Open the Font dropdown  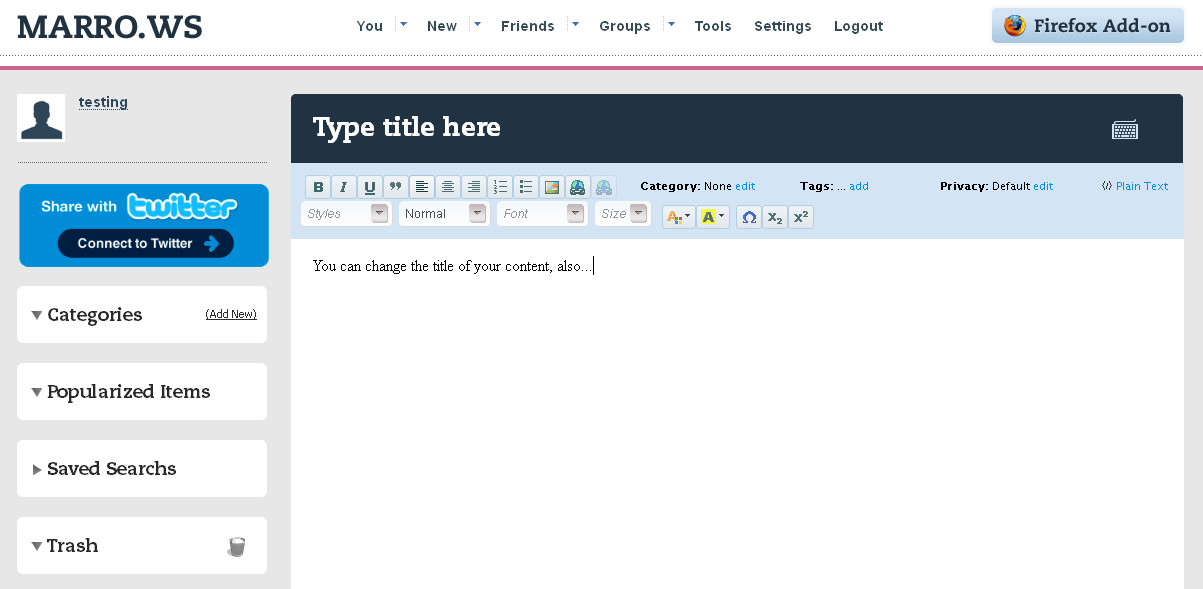541,214
